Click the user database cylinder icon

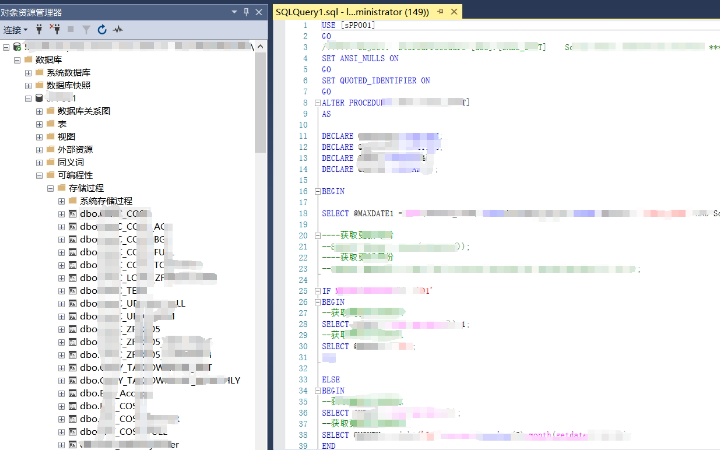point(39,98)
